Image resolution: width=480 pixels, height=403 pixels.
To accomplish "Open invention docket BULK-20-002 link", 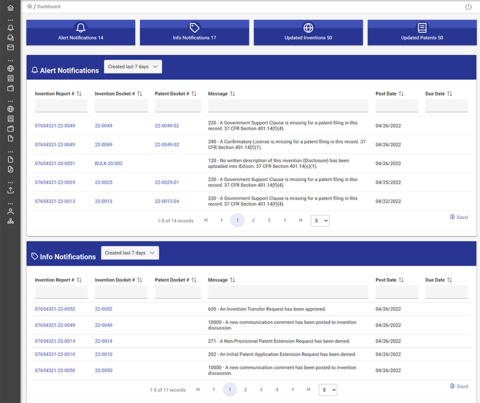I will point(109,163).
